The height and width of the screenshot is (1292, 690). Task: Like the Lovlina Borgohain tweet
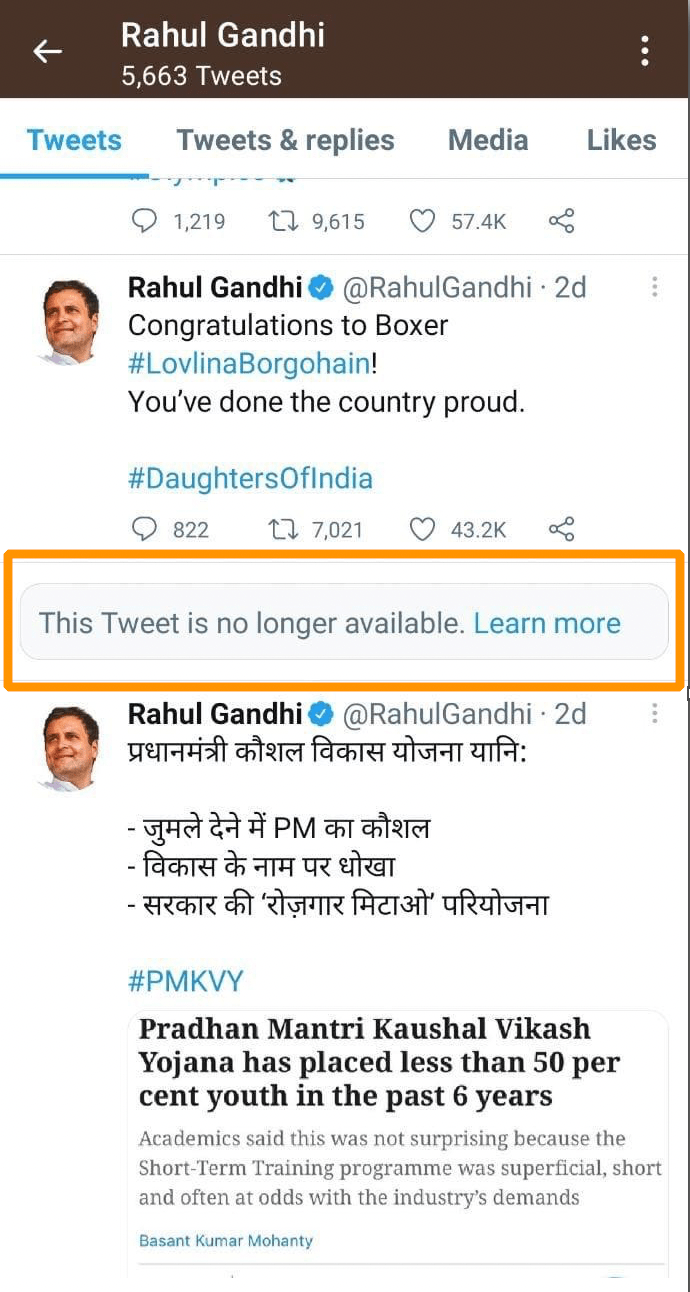coord(423,529)
